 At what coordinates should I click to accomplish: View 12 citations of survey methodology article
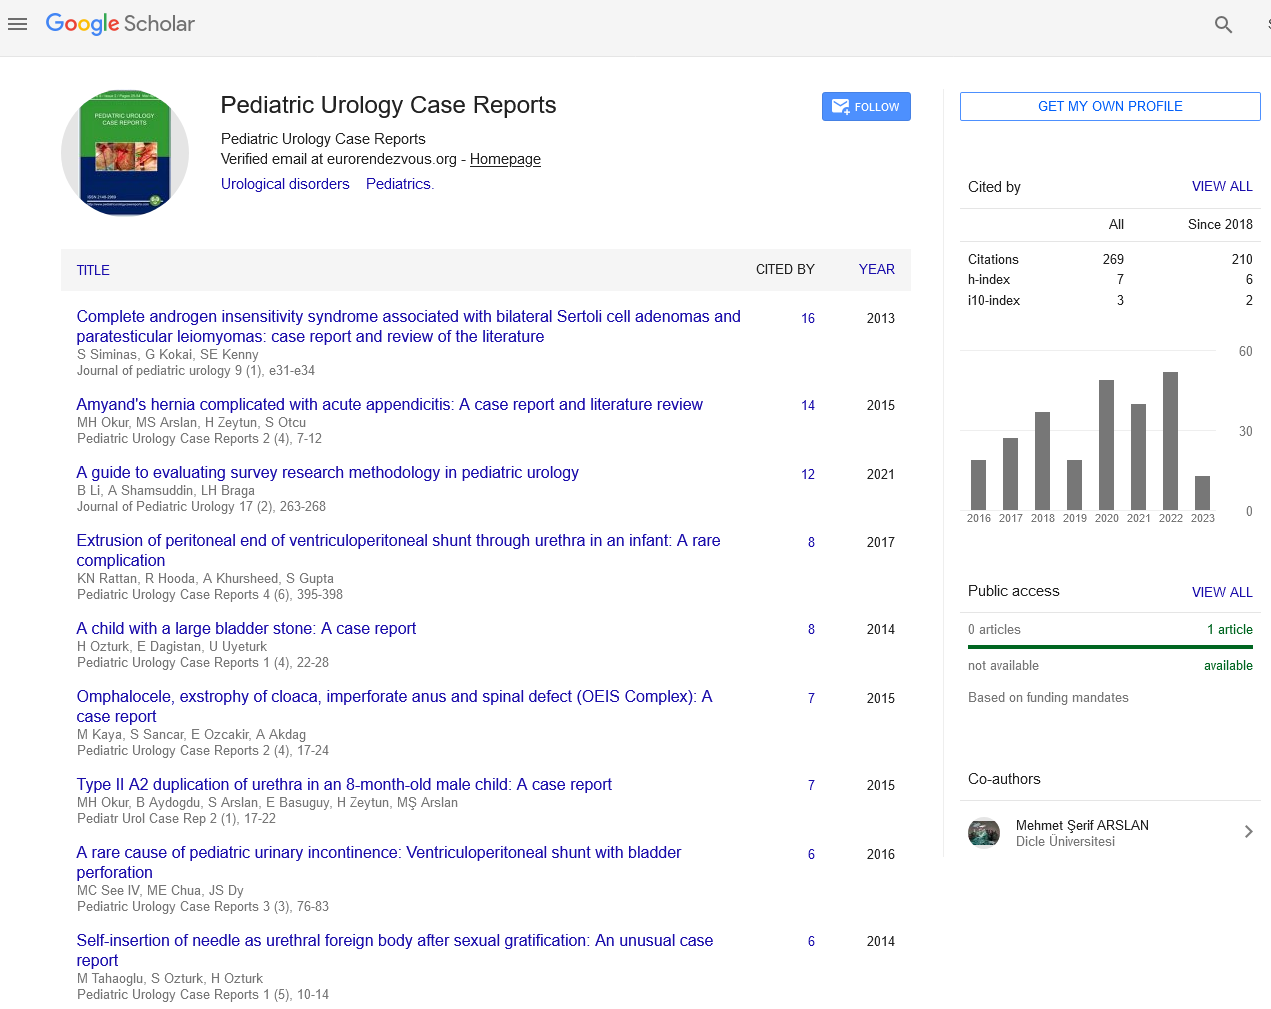808,474
